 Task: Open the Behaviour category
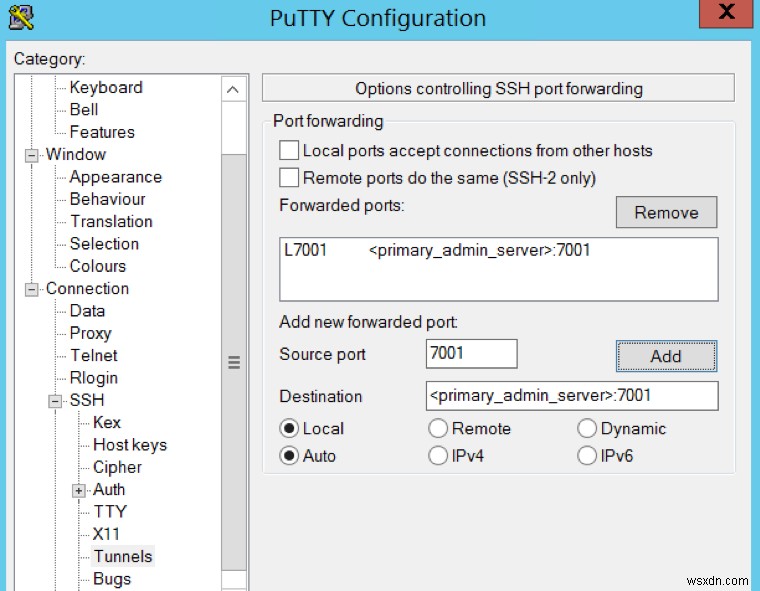point(108,199)
